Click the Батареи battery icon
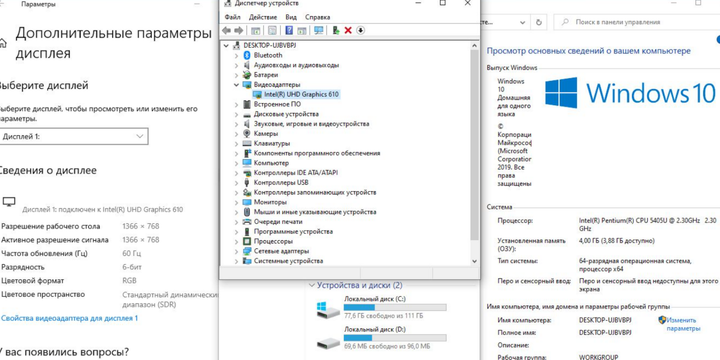The height and width of the screenshot is (360, 720). 247,74
